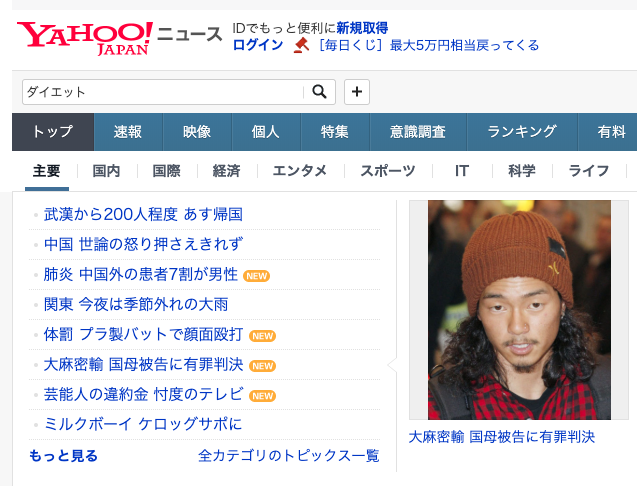Select the エンタメ category
637x486 pixels.
[x=299, y=171]
